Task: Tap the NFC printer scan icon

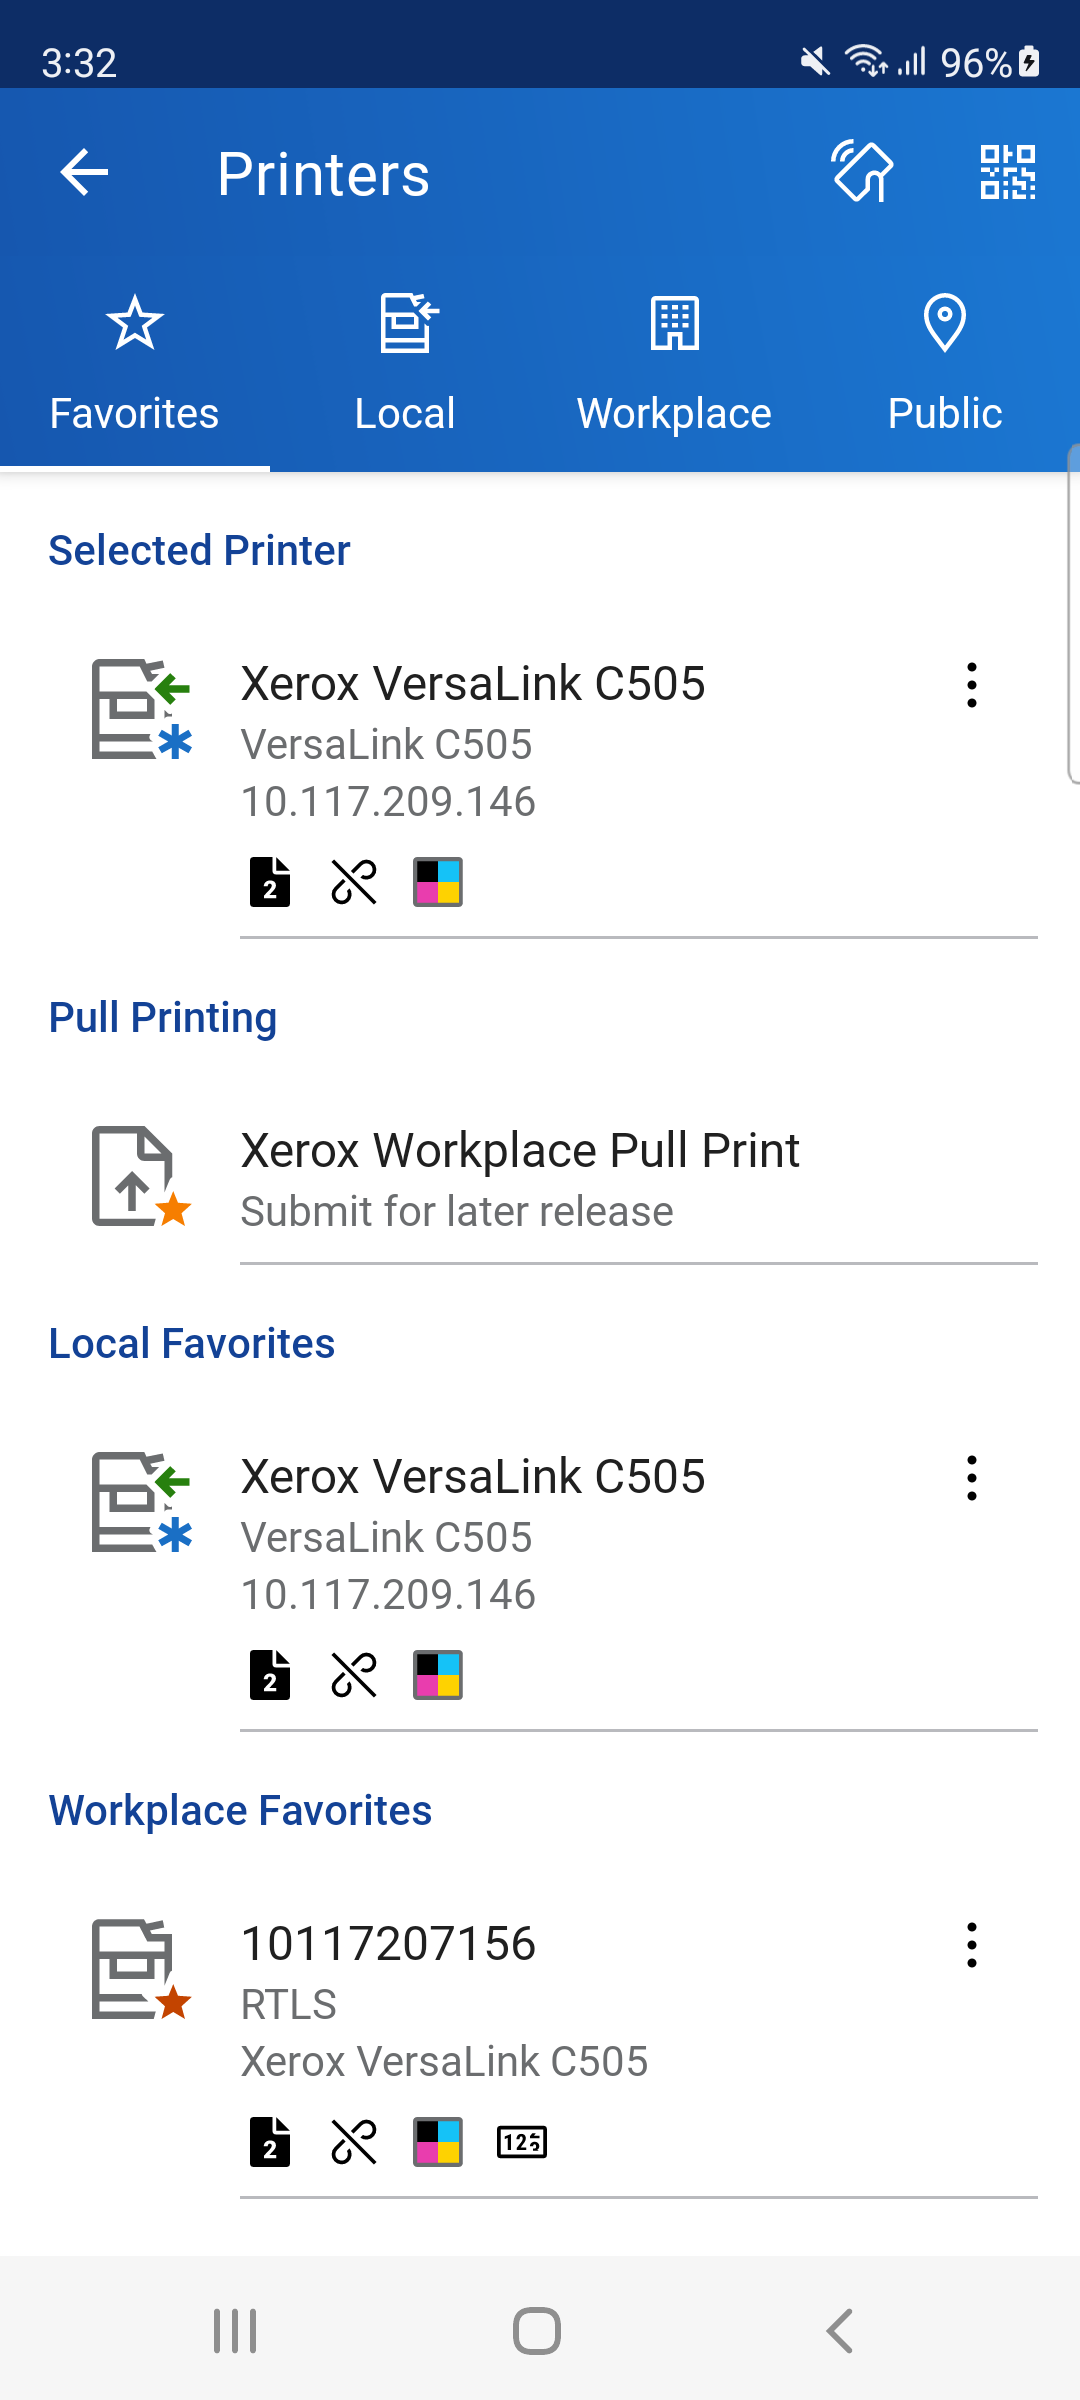Action: coord(862,172)
